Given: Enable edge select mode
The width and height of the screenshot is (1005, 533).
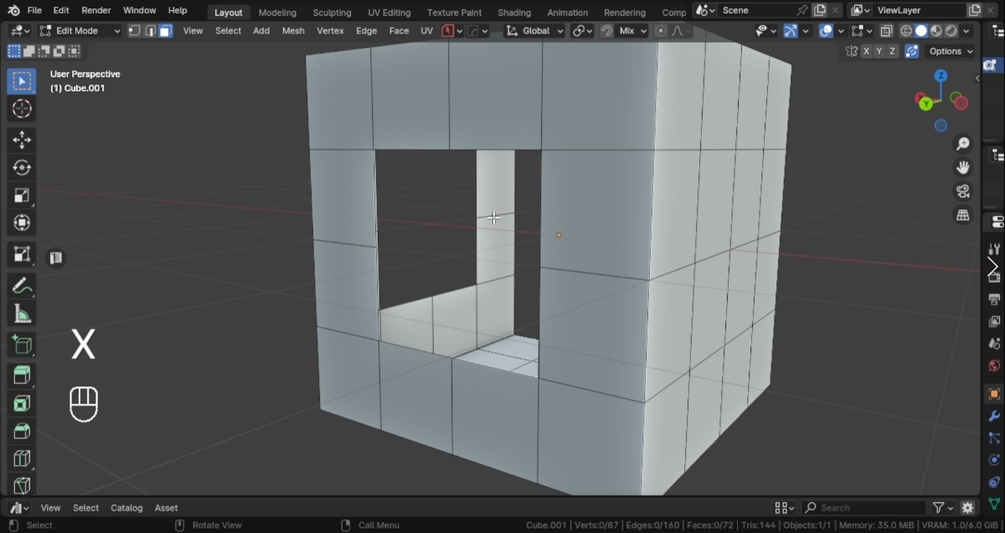Looking at the screenshot, I should pos(150,31).
